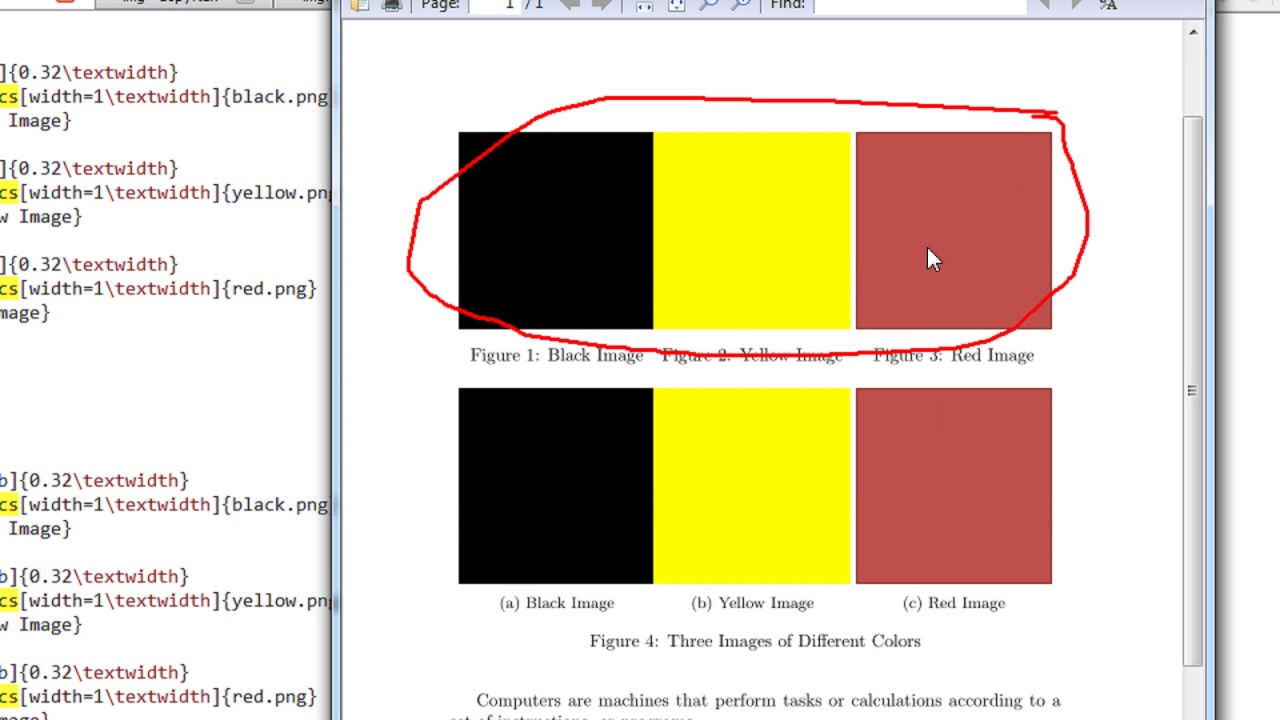Image resolution: width=1280 pixels, height=720 pixels.
Task: Click the 'b]{0.32\textwidth}' line above lower black.png
Action: pos(94,481)
